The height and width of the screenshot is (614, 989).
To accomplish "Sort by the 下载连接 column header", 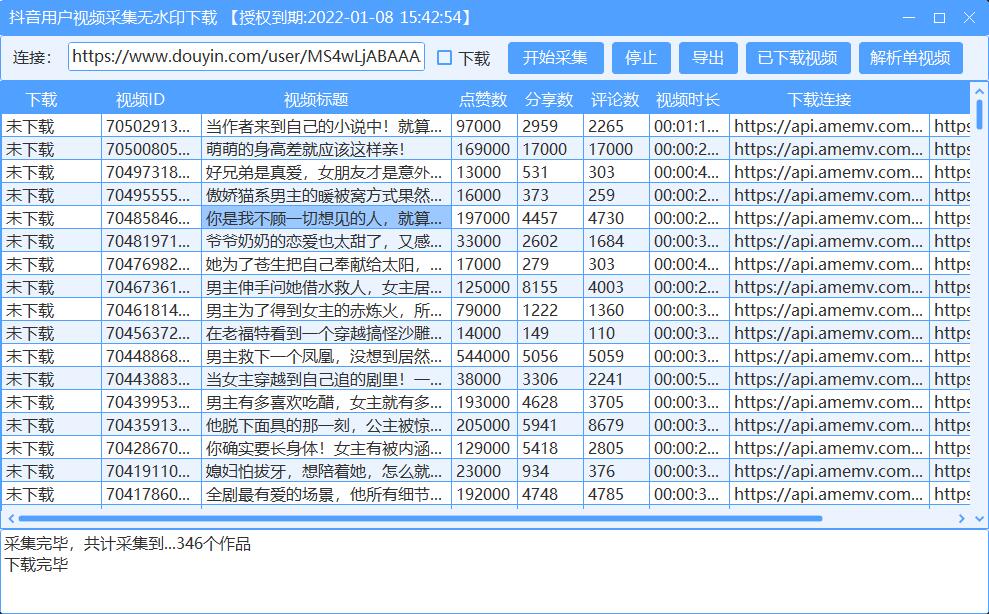I will (x=820, y=99).
